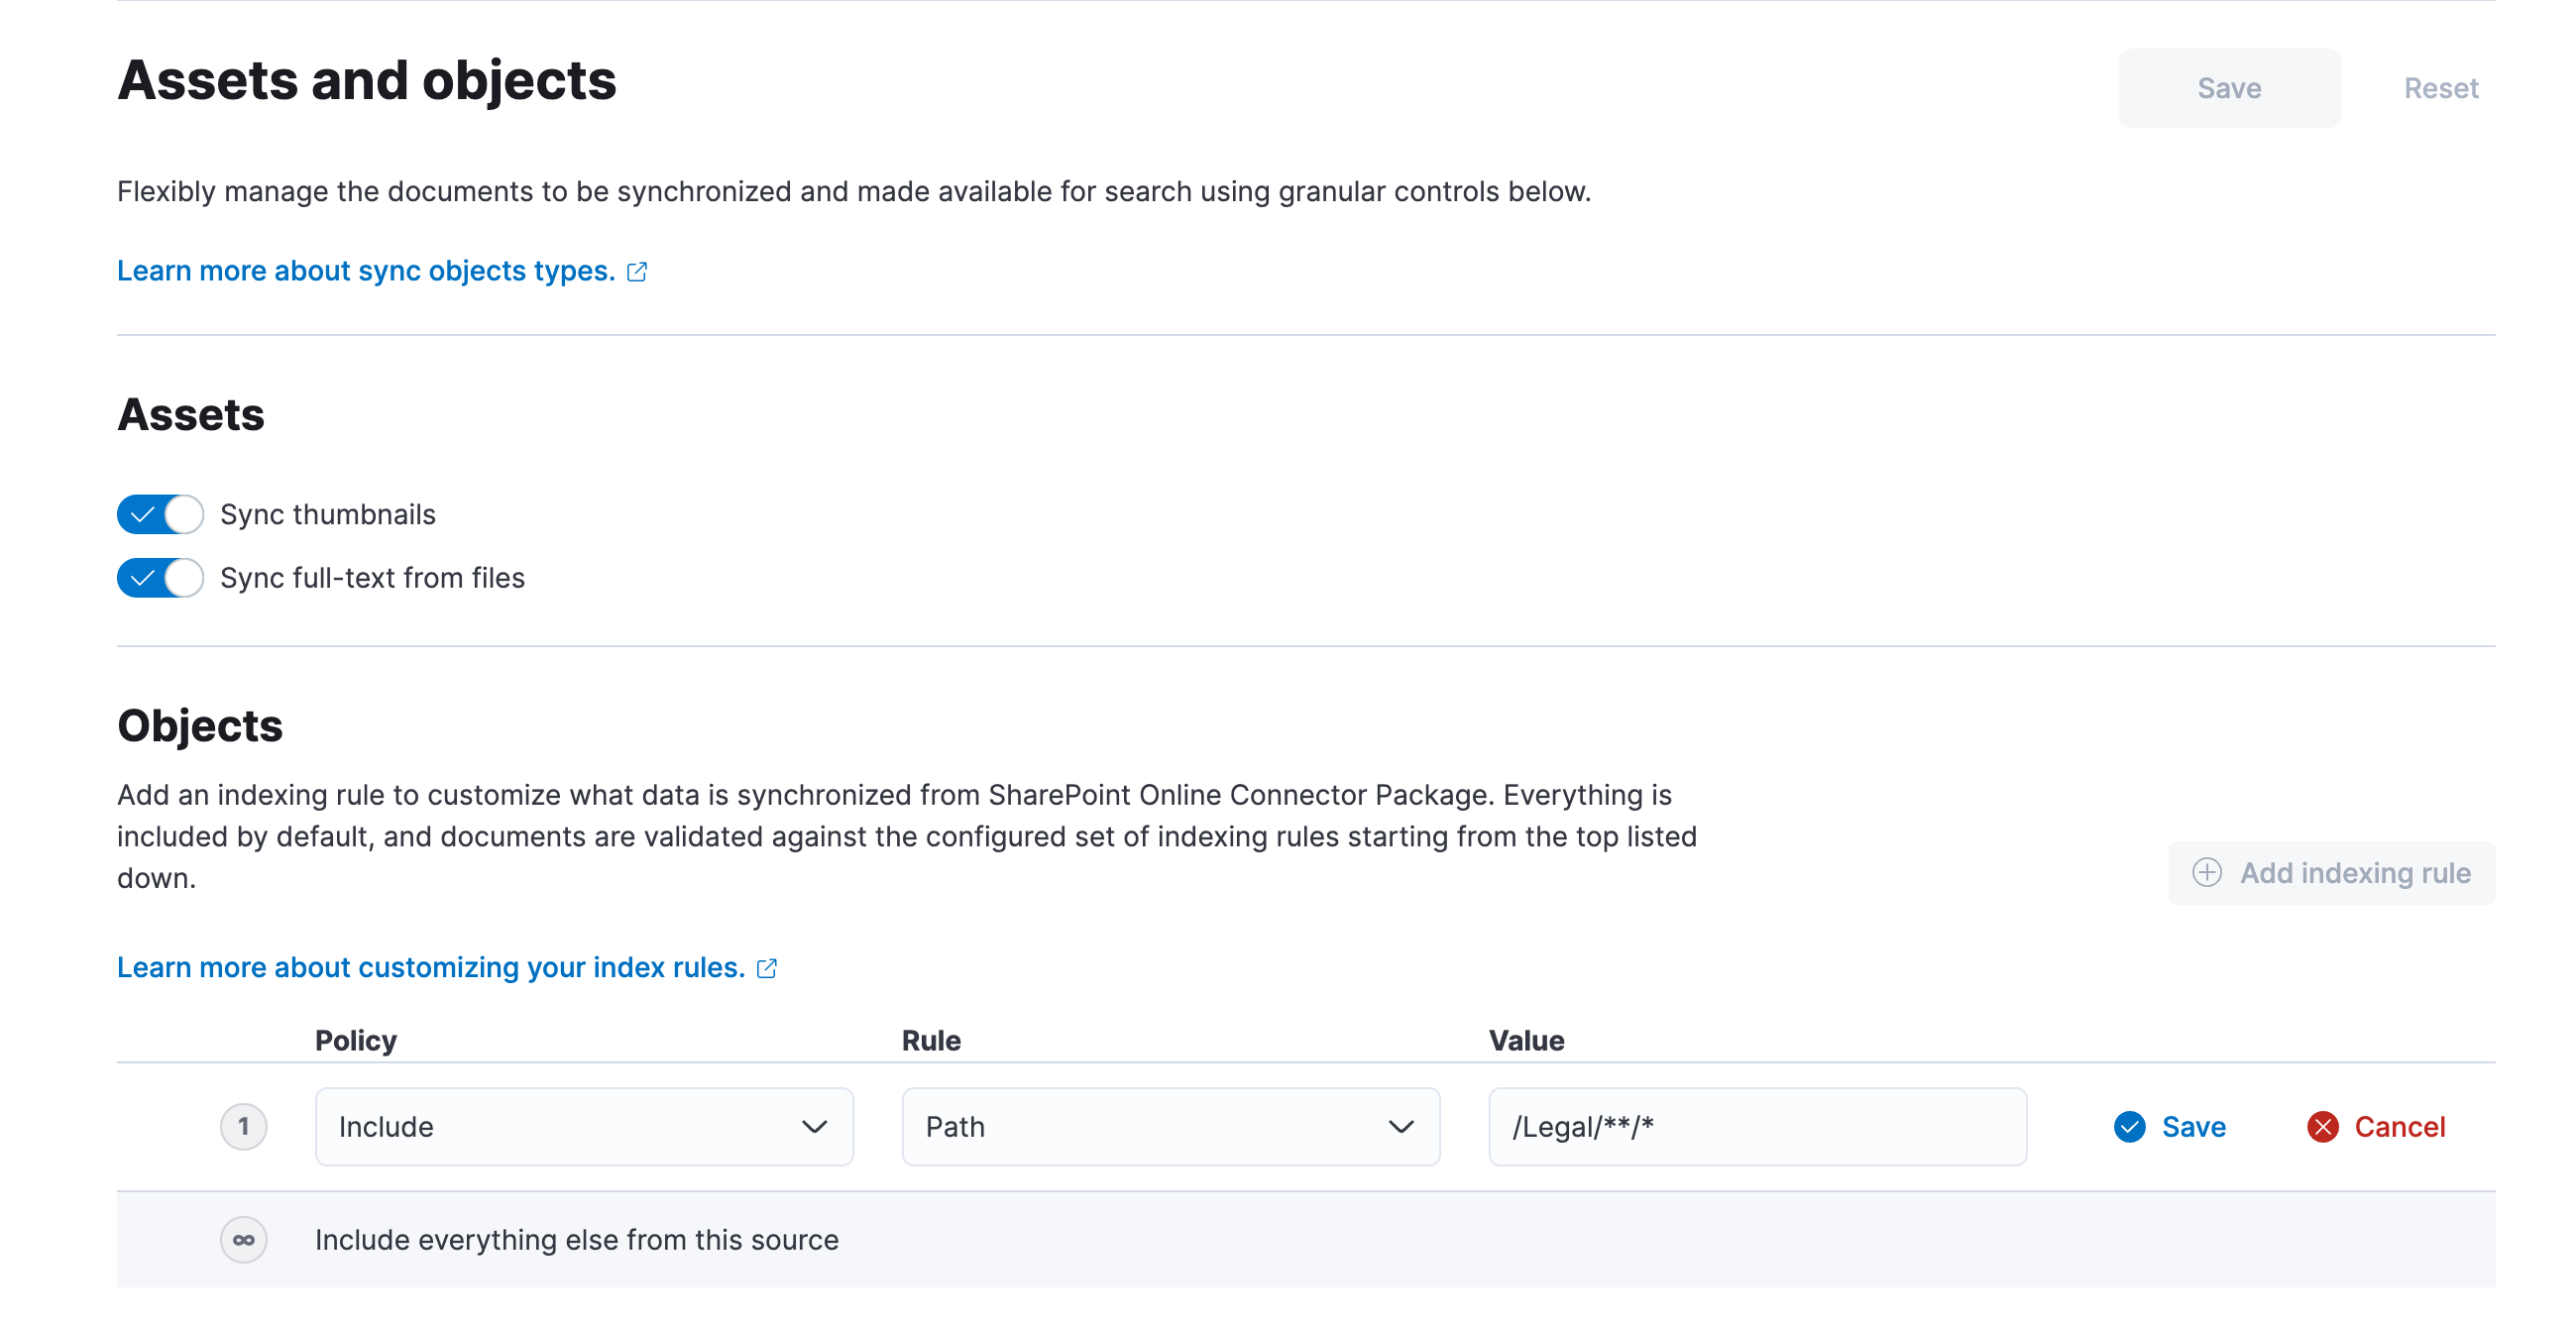Click the red X icon beside Cancel

coord(2324,1127)
